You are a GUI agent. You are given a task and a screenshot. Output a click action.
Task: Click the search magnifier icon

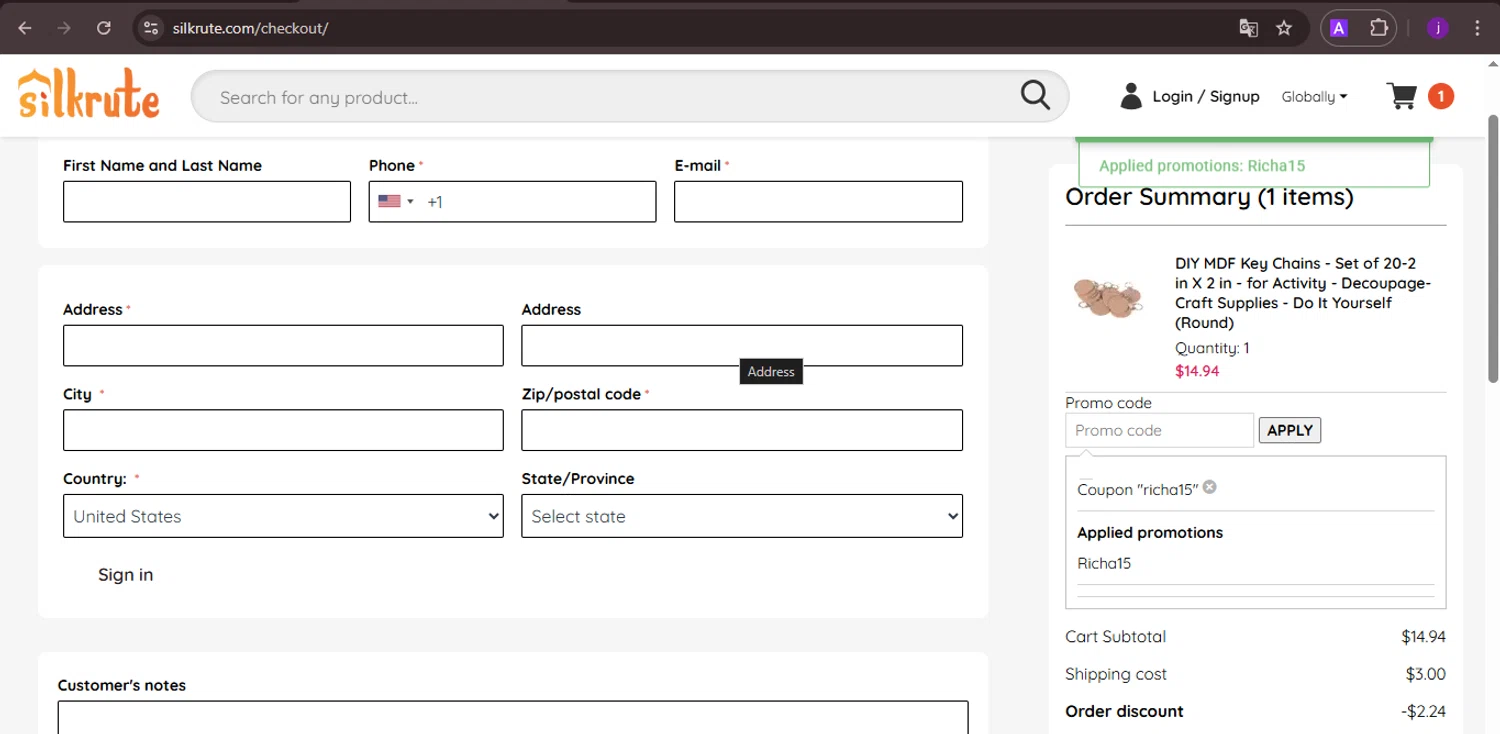pos(1035,96)
